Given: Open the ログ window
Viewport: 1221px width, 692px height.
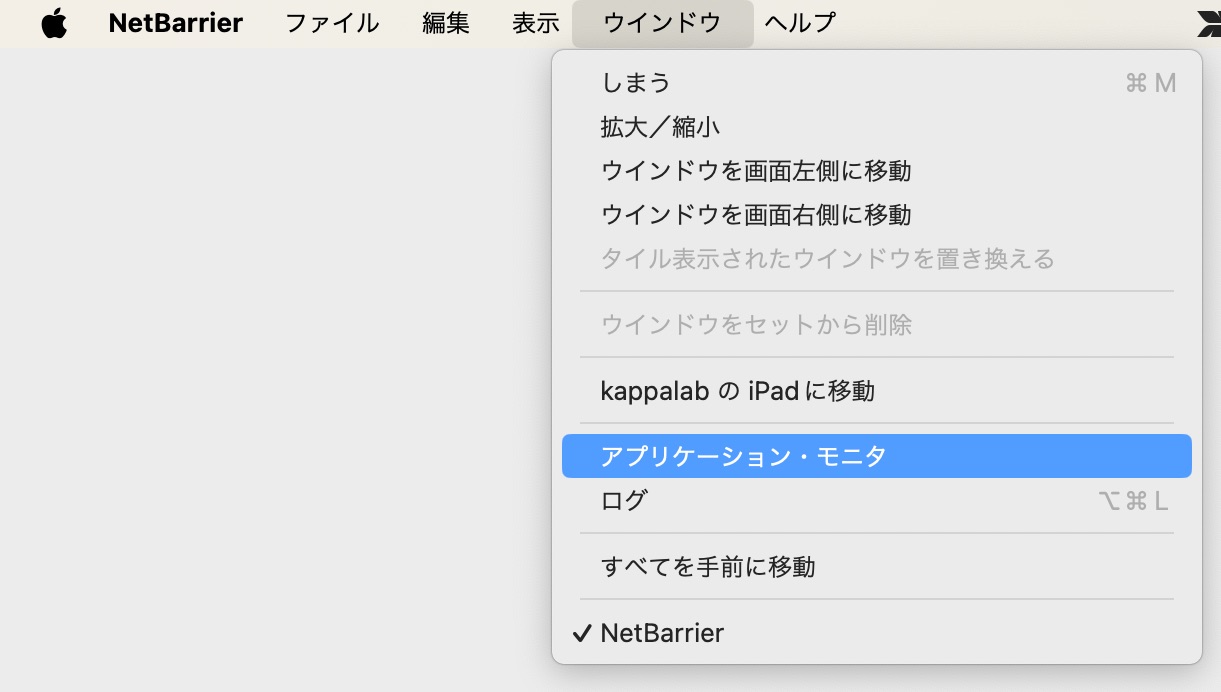Looking at the screenshot, I should [x=877, y=500].
